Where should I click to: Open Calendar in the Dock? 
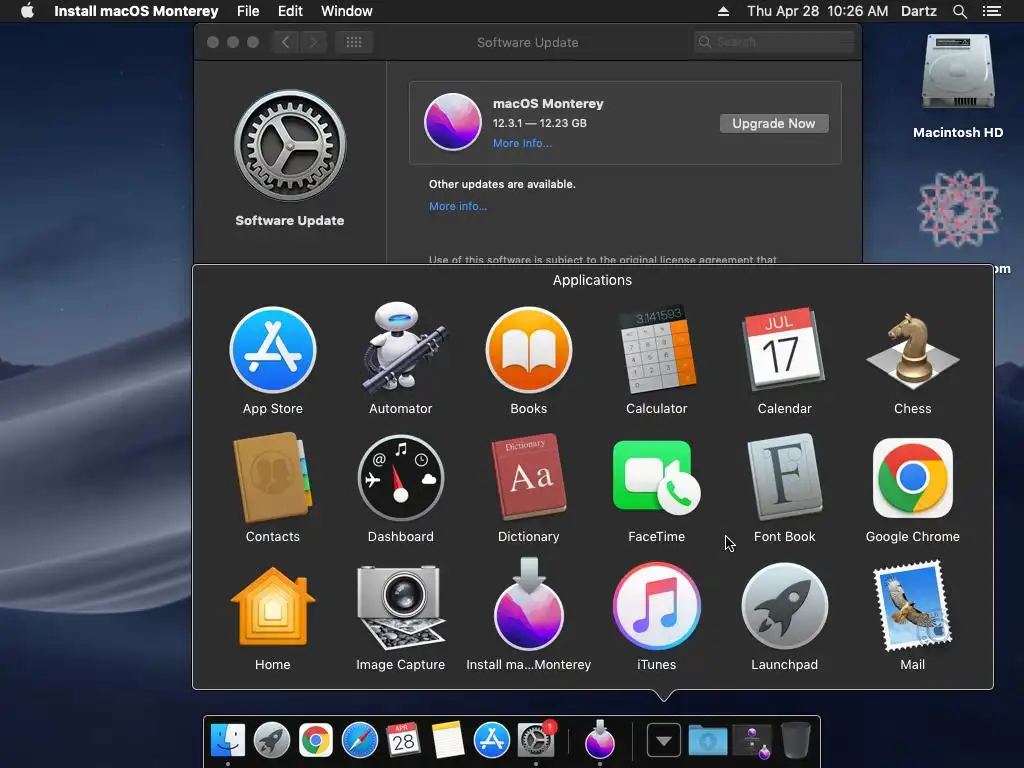click(404, 741)
